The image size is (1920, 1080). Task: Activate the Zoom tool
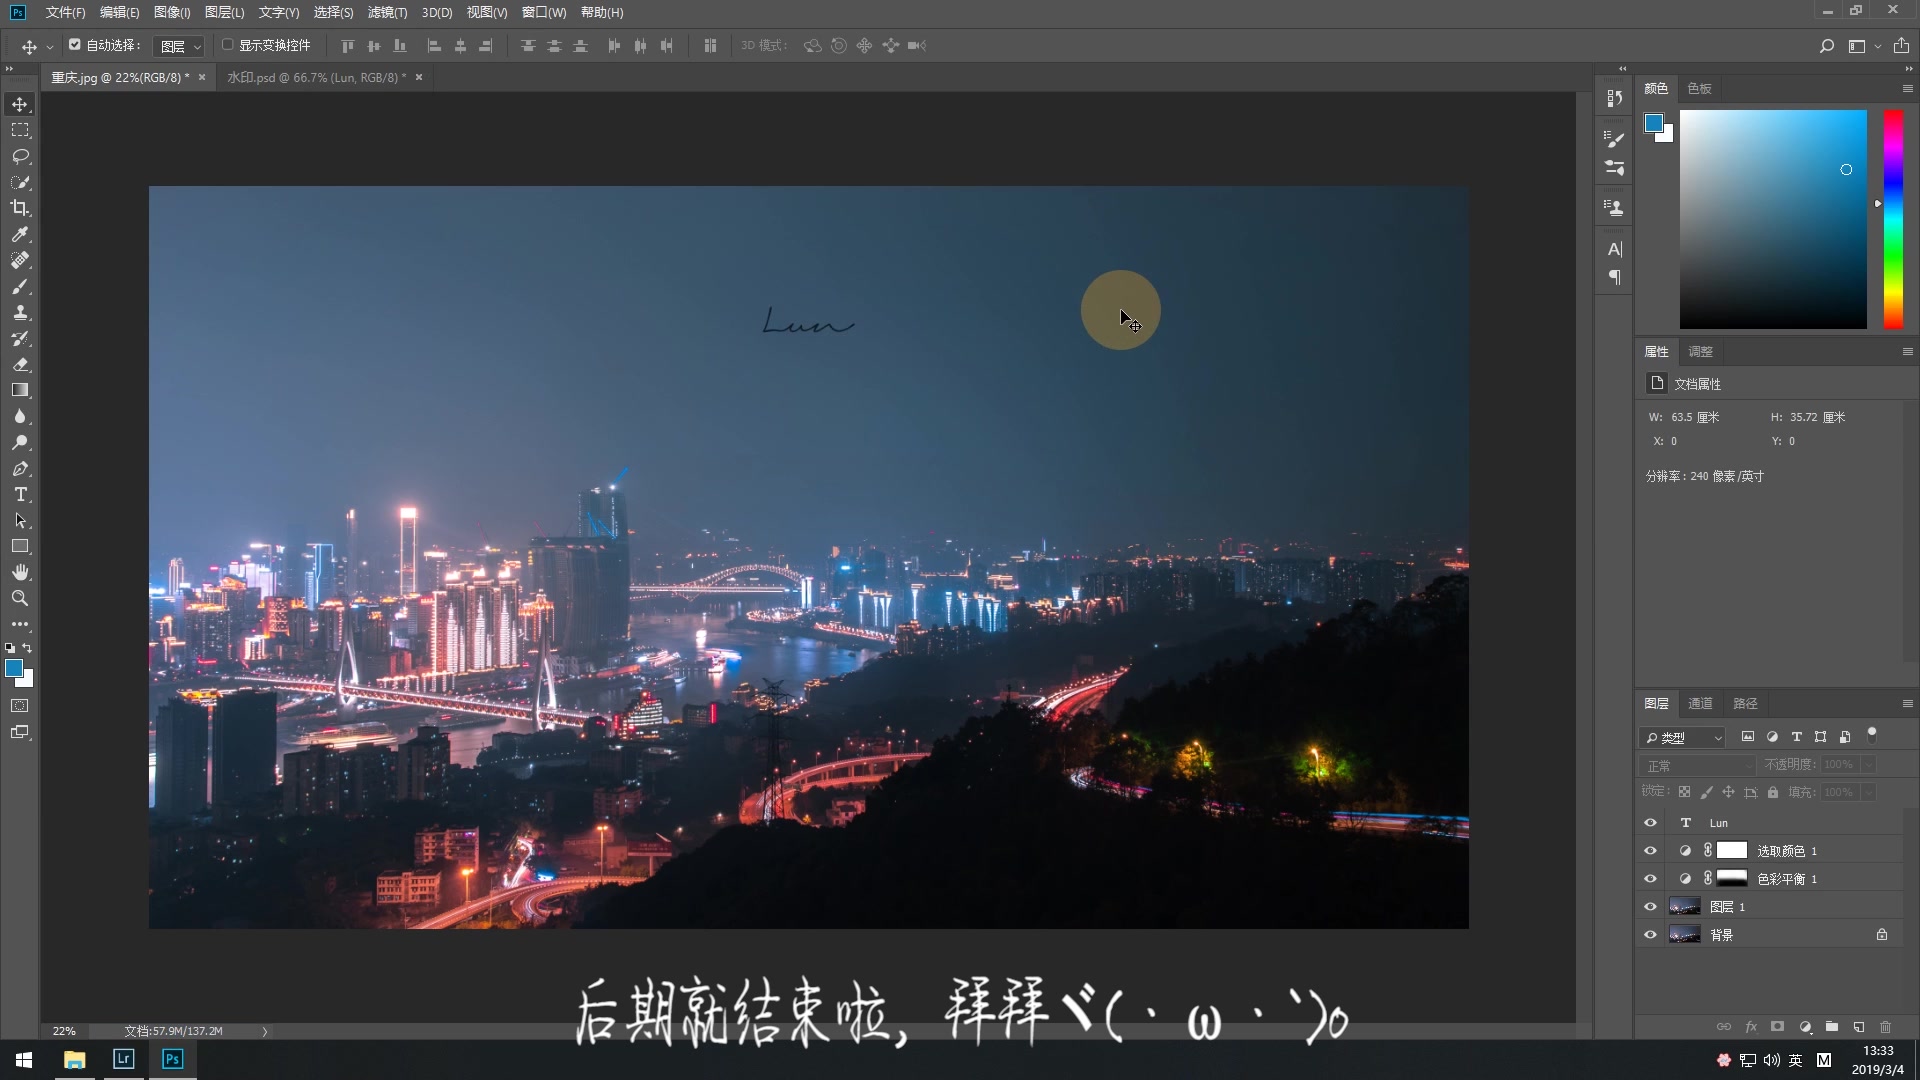pos(19,598)
